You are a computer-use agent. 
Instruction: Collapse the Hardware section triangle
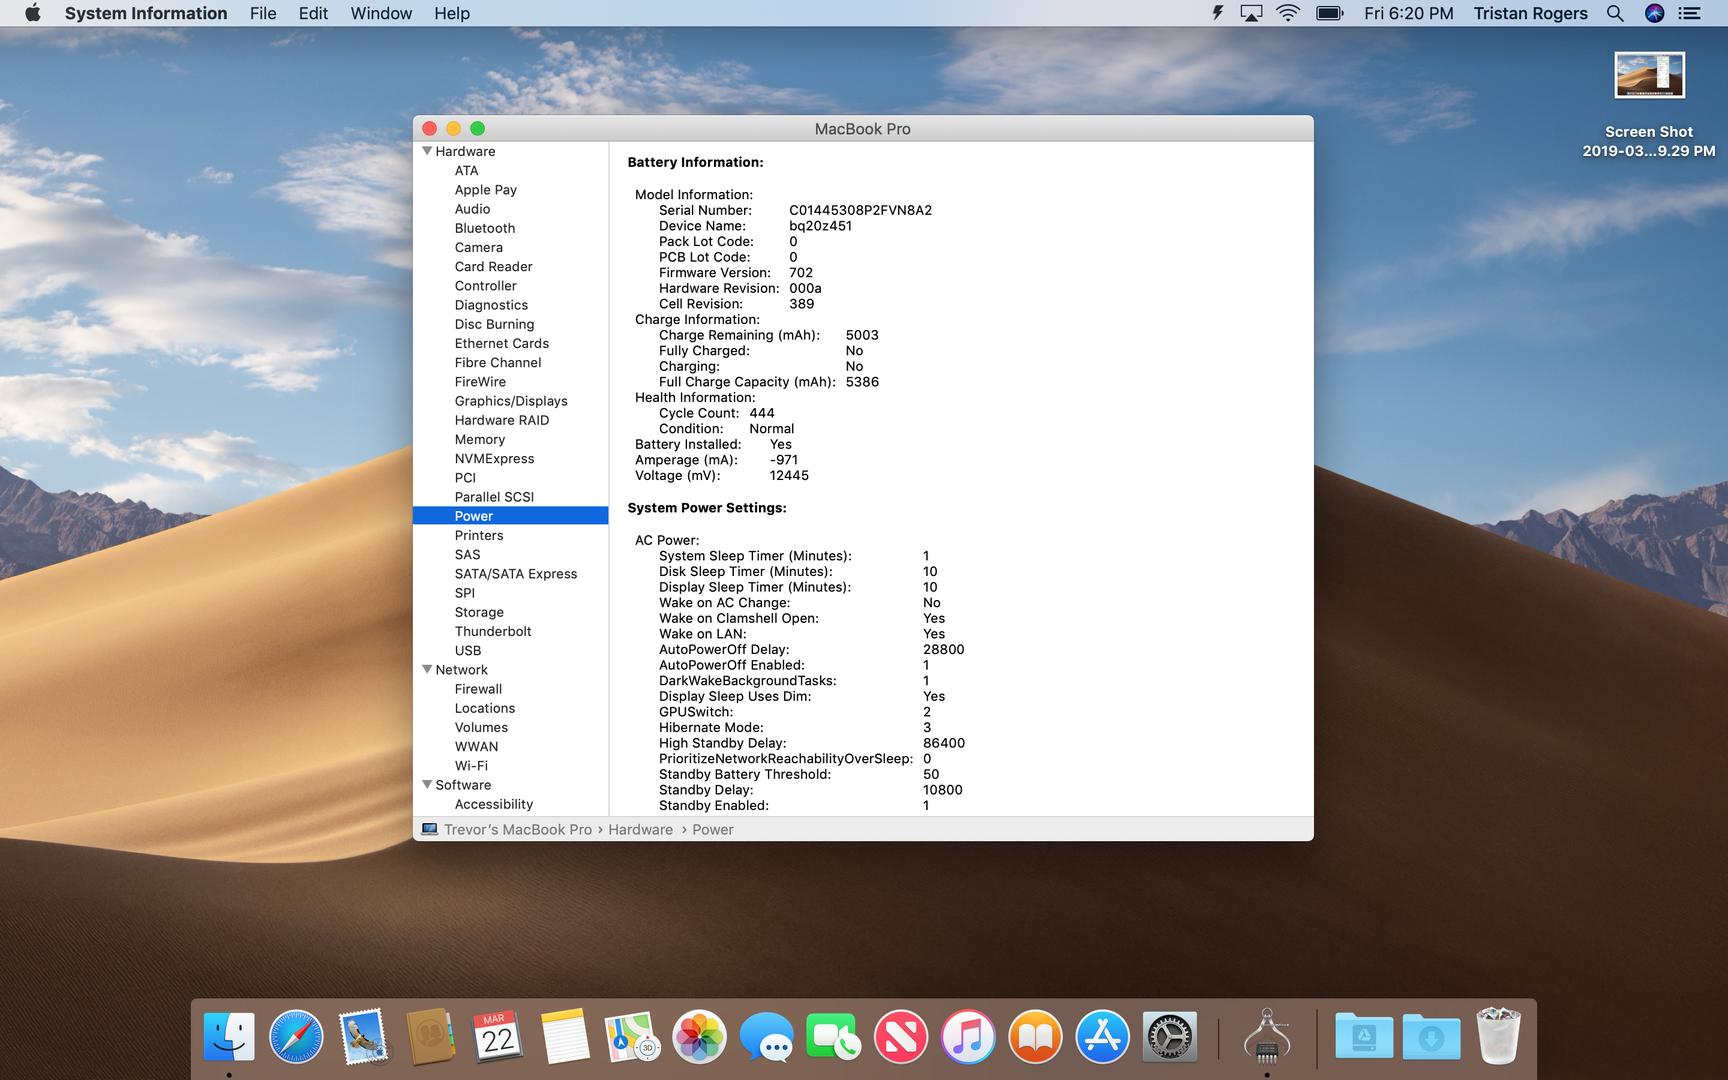pos(427,151)
